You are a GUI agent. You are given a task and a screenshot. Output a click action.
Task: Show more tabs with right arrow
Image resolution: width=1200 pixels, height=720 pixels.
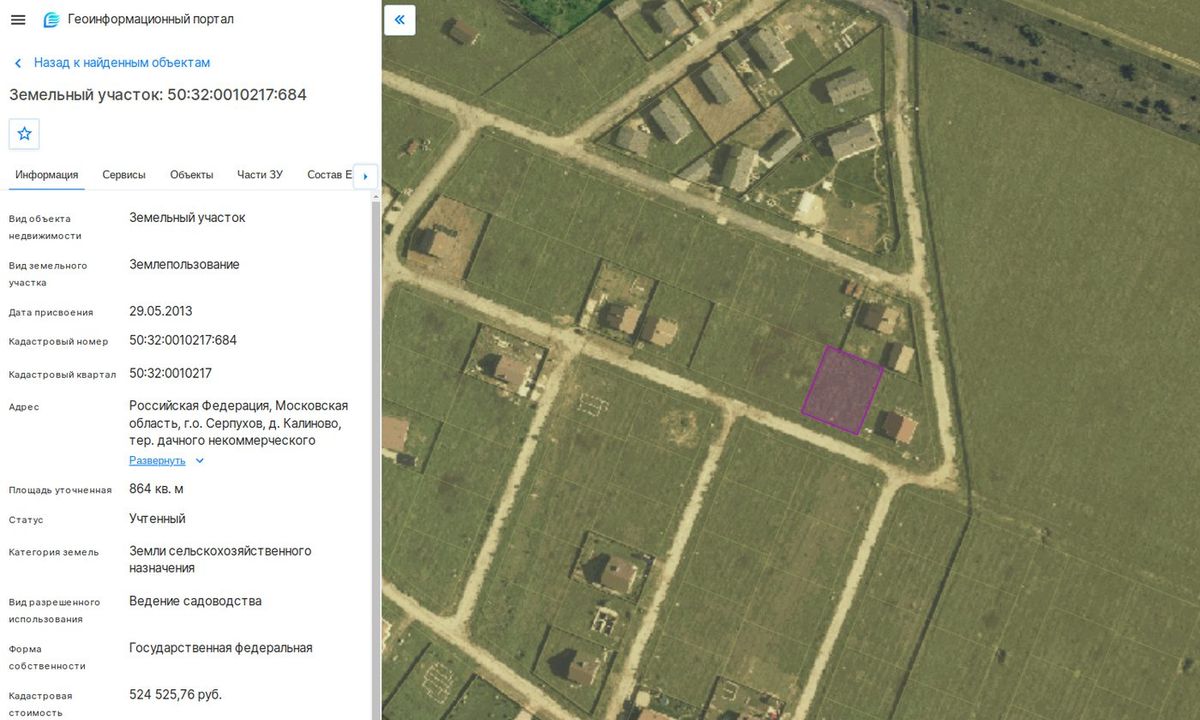(x=365, y=176)
